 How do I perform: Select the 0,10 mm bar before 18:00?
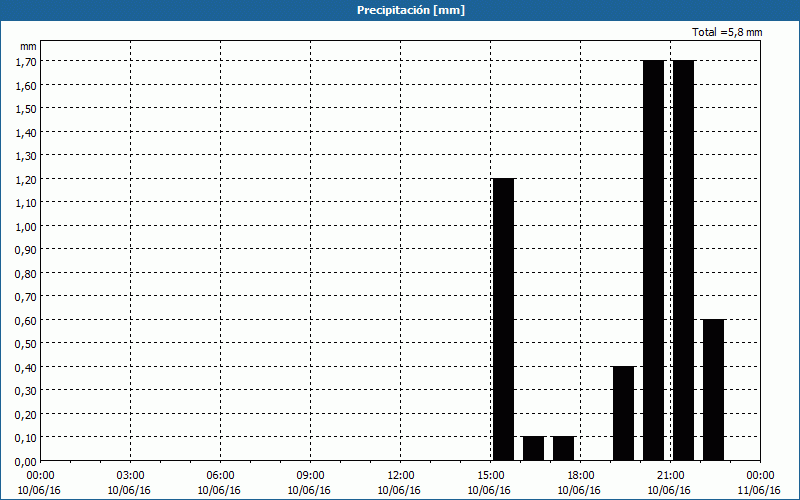(564, 448)
